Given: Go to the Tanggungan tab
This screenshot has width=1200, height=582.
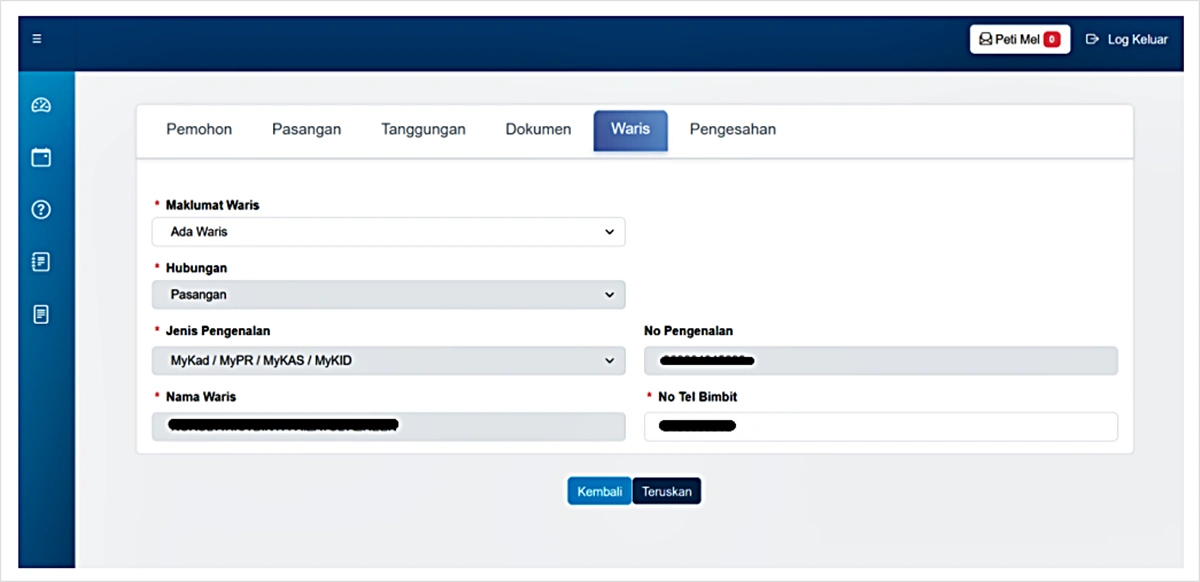Looking at the screenshot, I should pos(423,130).
